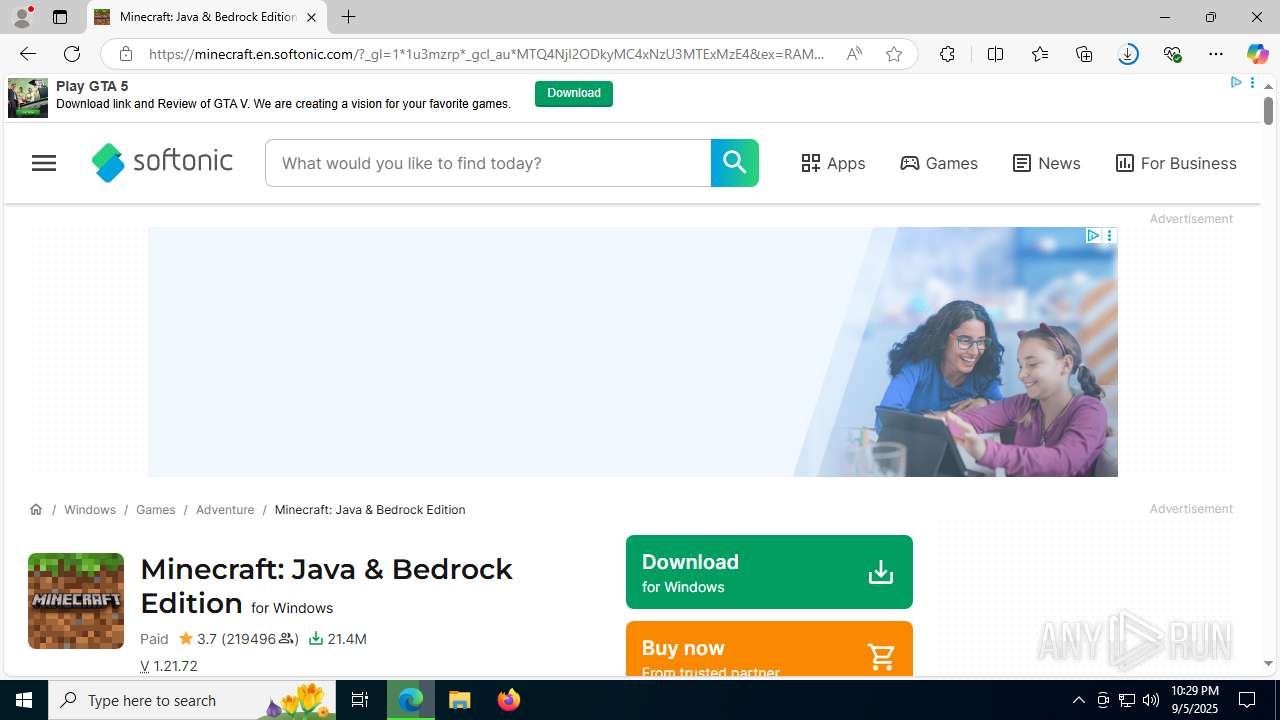Click the Buy now button
Viewport: 1280px width, 720px height.
tap(769, 649)
